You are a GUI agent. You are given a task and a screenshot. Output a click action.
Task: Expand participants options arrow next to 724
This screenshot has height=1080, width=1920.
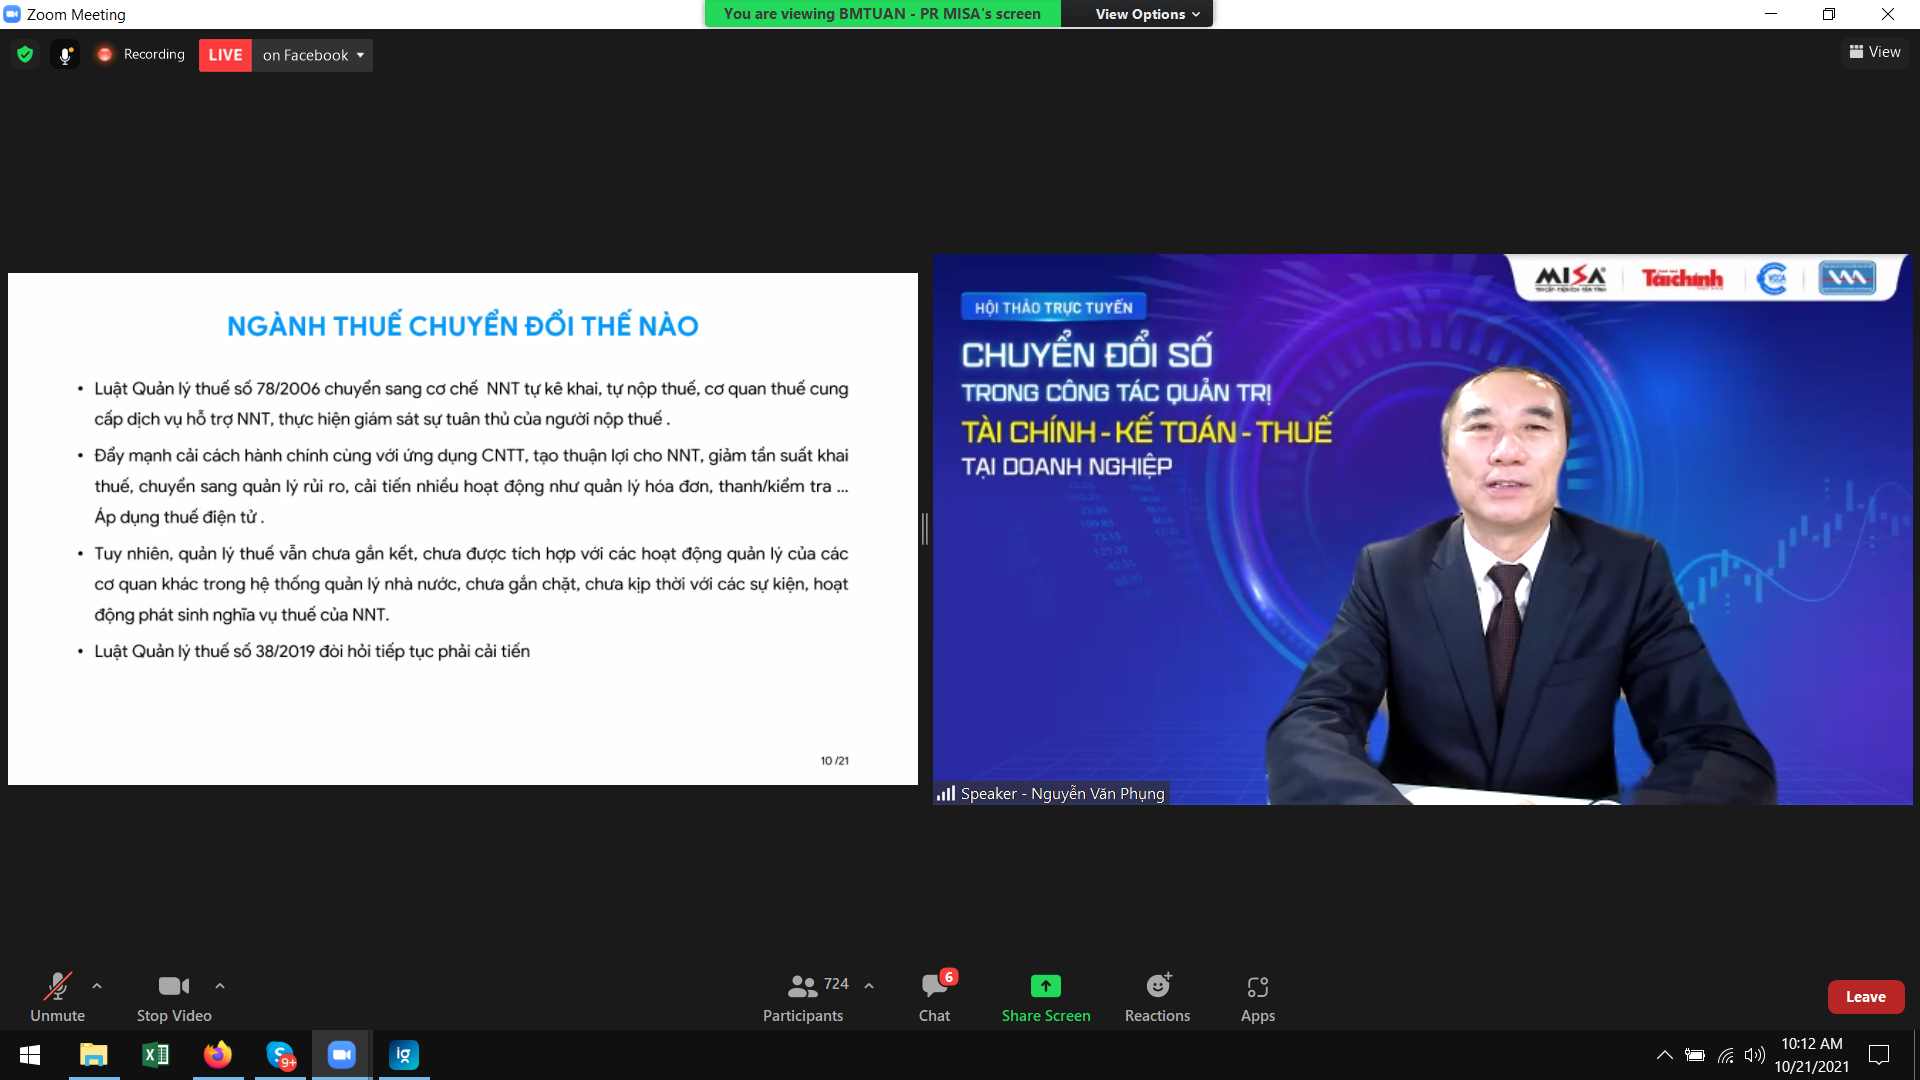click(869, 986)
